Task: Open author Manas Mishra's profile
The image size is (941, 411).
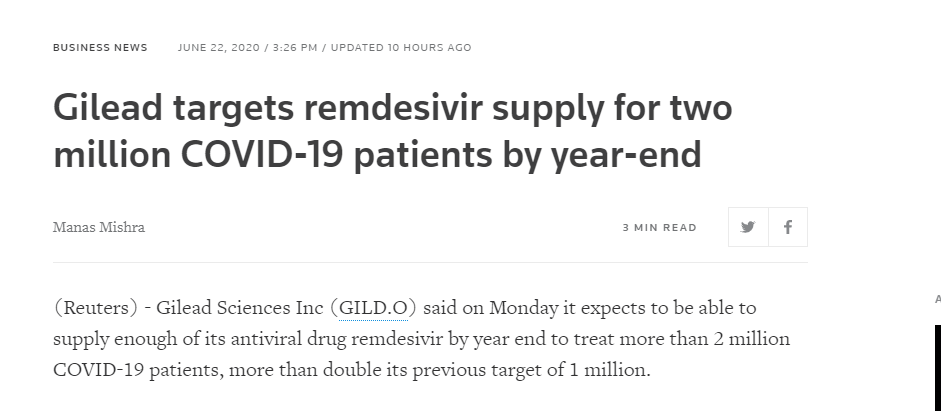Action: pyautogui.click(x=99, y=227)
